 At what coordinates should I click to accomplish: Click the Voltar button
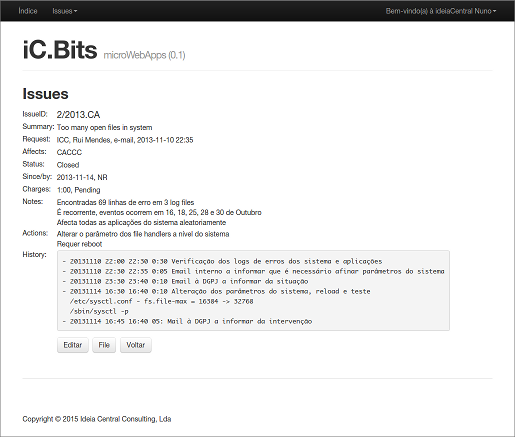(x=136, y=345)
